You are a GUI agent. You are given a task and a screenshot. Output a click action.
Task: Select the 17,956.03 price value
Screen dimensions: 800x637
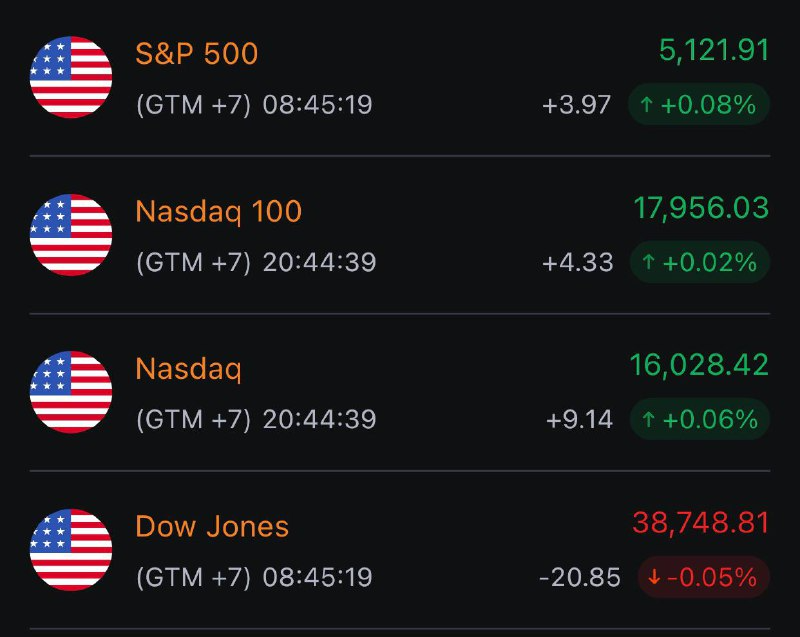[701, 208]
